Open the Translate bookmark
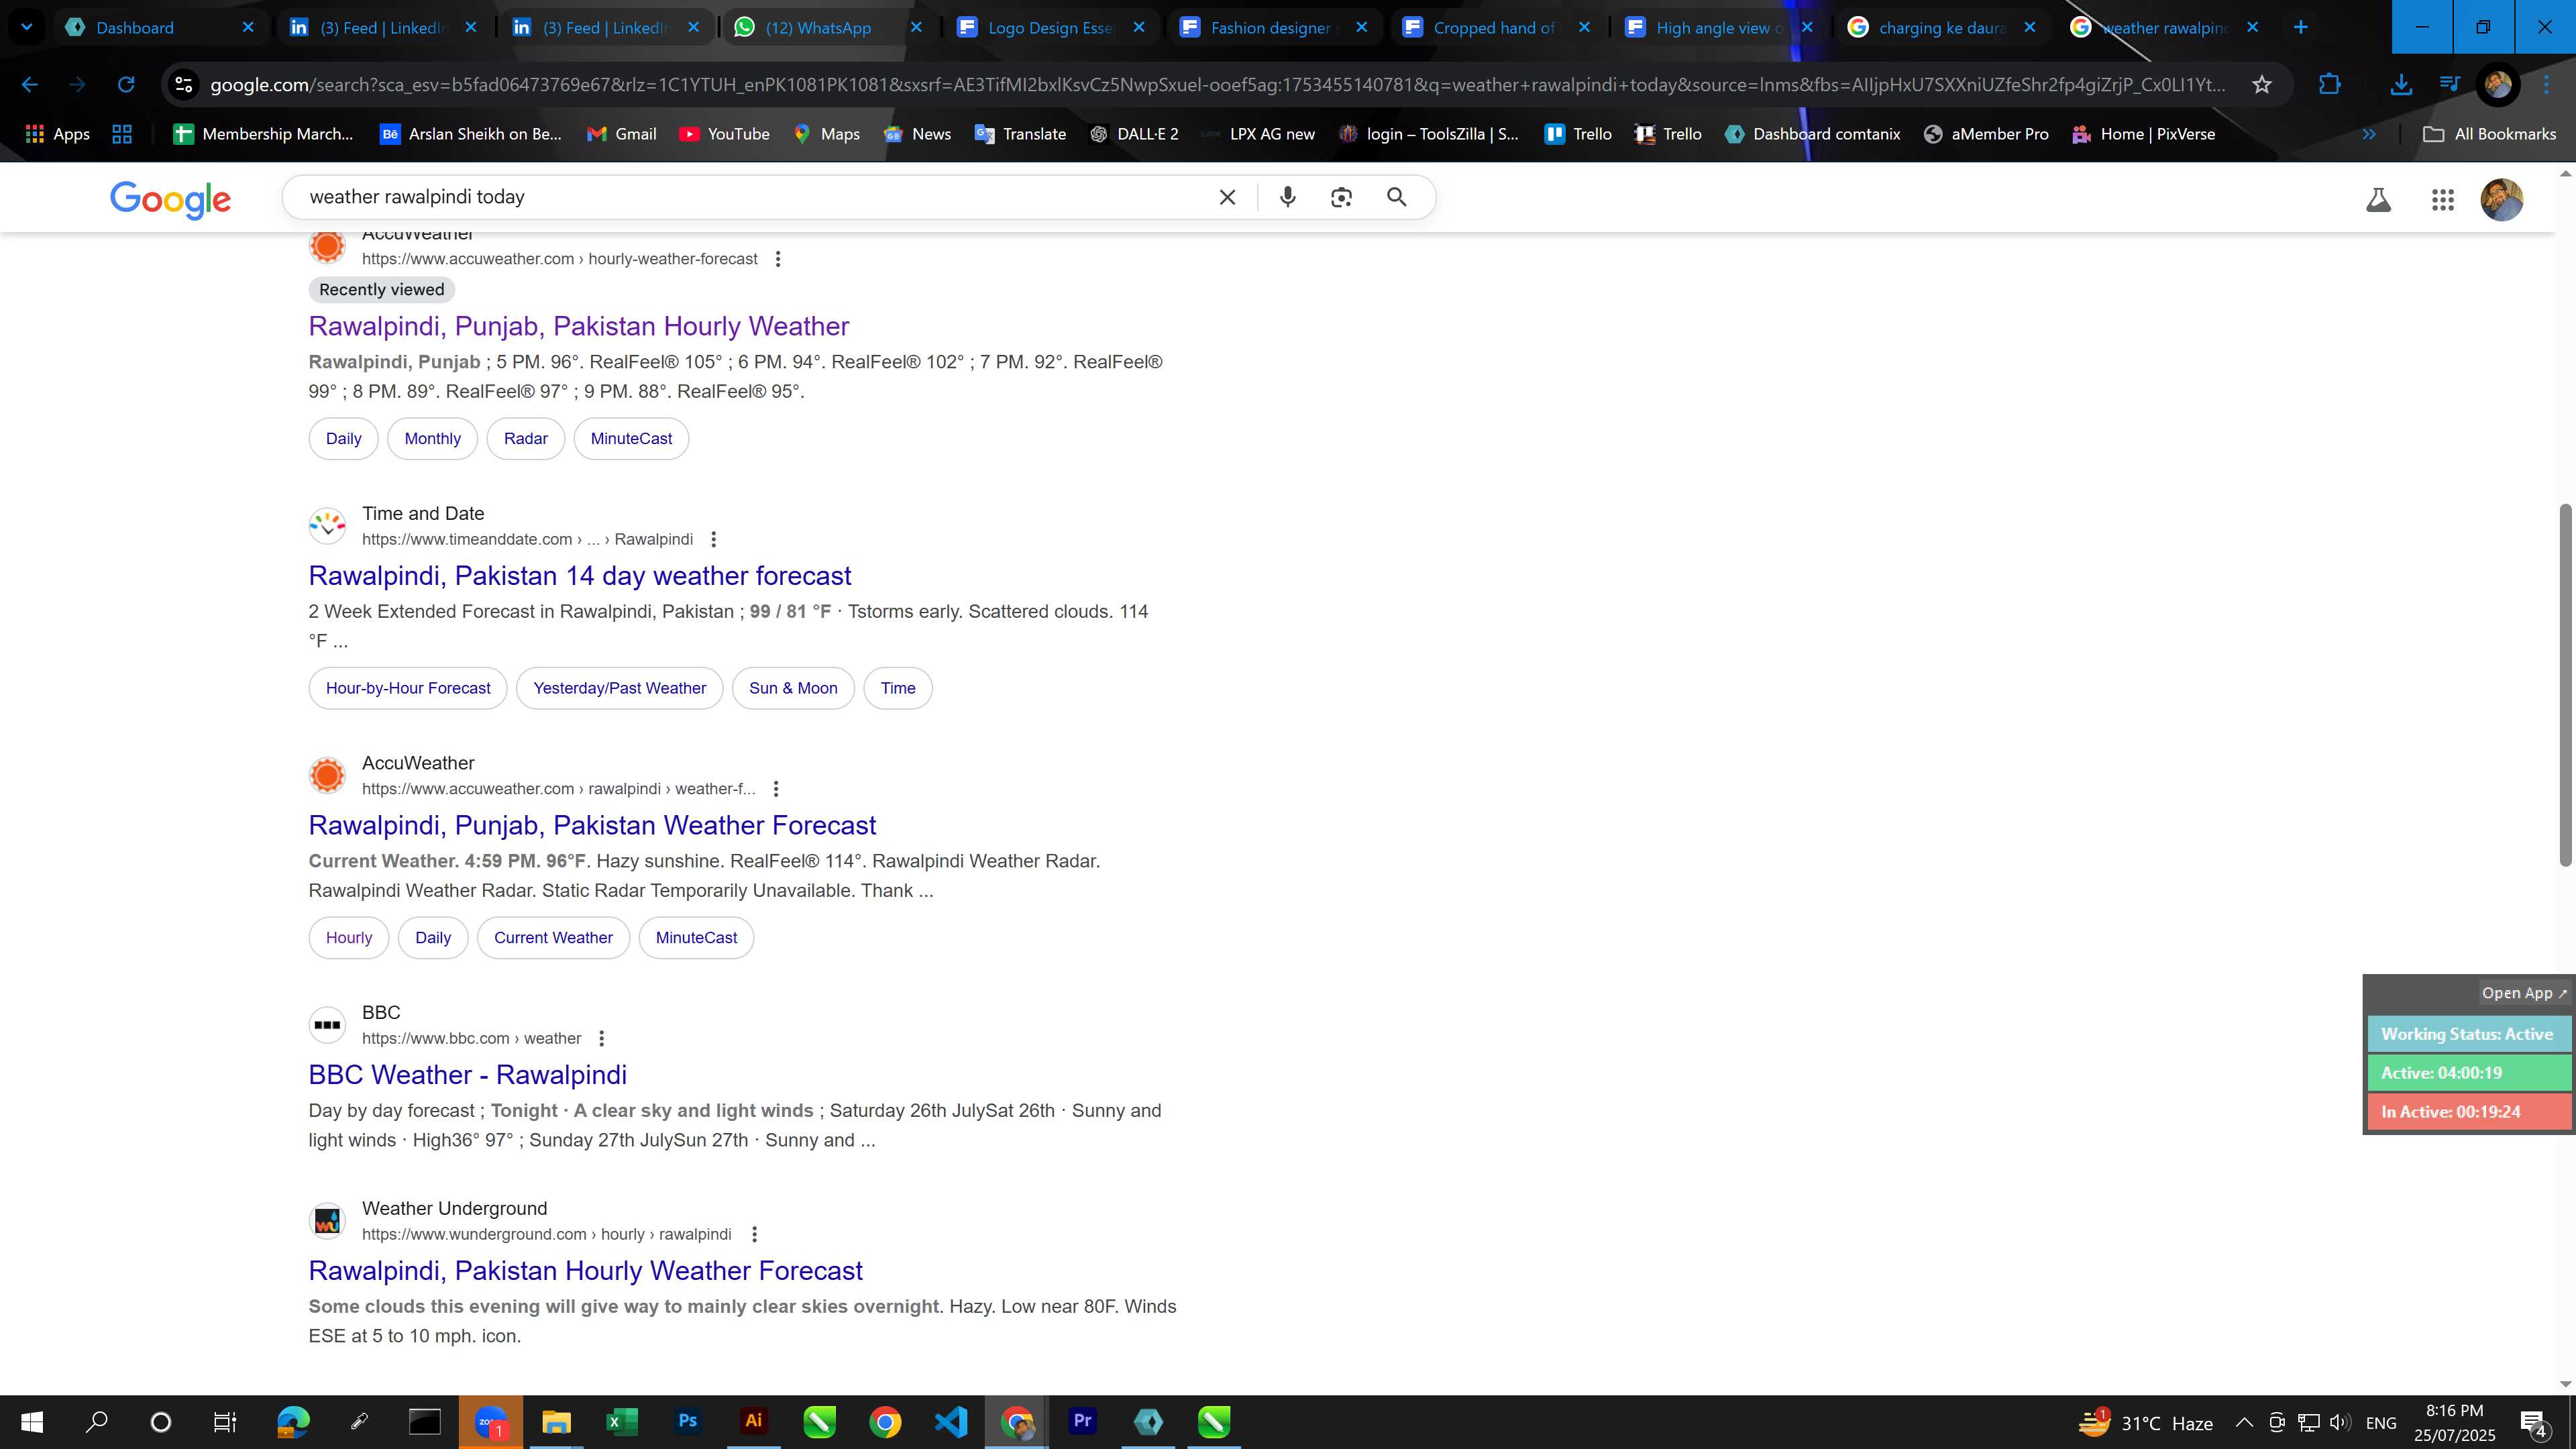Viewport: 2576px width, 1449px height. coord(1020,134)
